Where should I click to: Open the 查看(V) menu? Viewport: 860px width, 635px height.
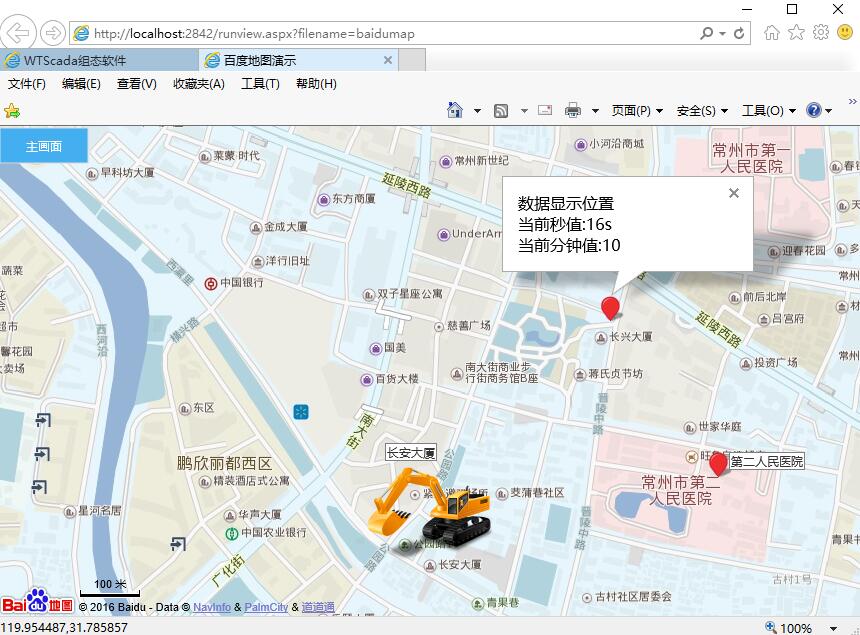(137, 84)
